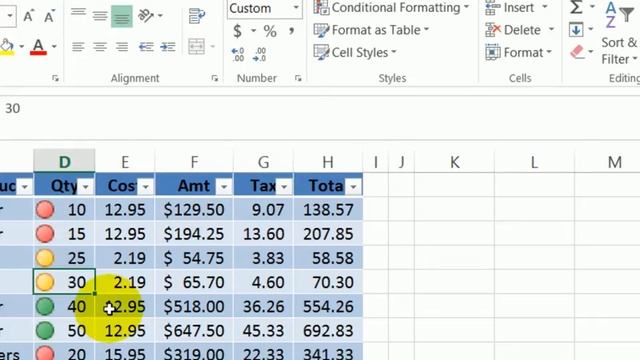The width and height of the screenshot is (640, 360).
Task: Open the Font dialog launcher
Action: (x=56, y=78)
